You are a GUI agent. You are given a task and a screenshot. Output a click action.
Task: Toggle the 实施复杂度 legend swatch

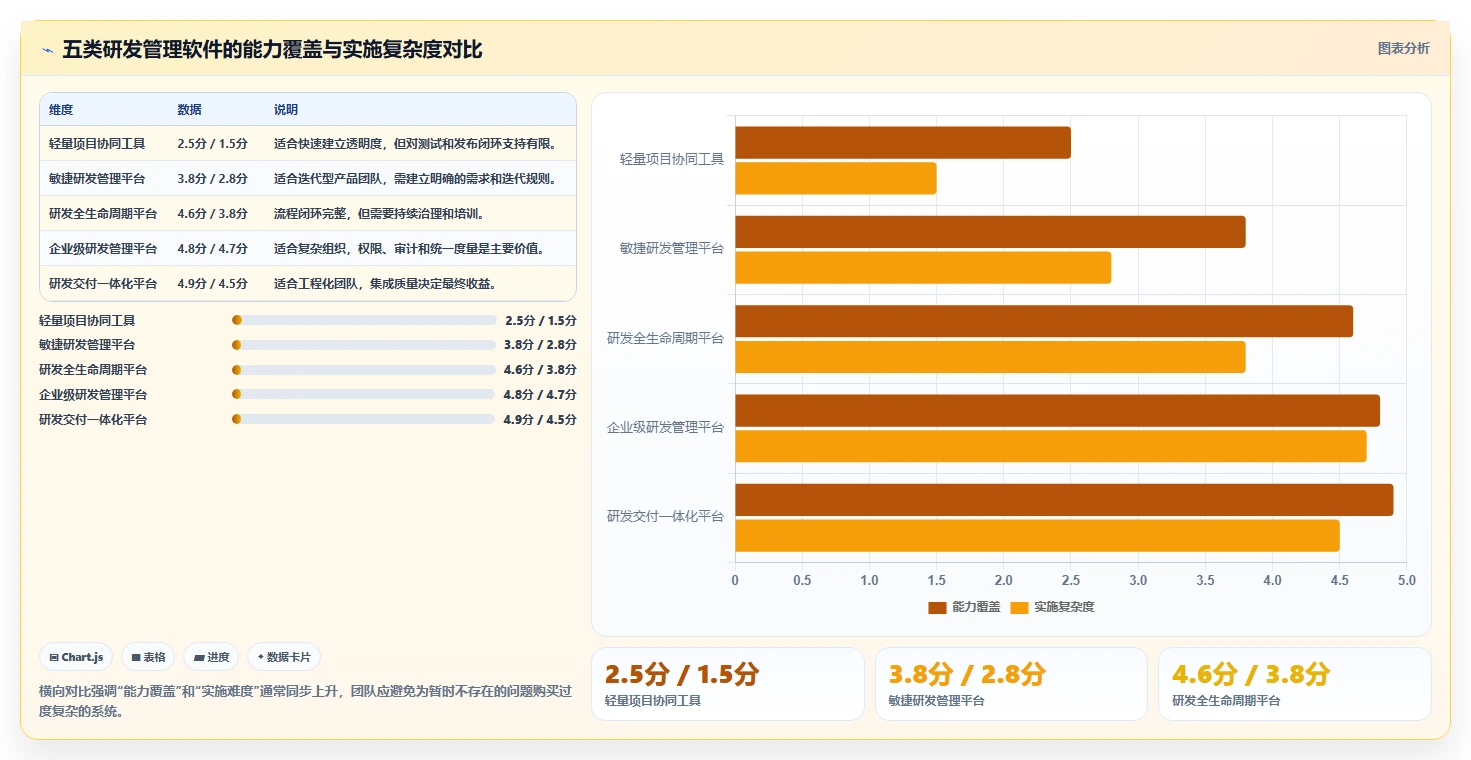tap(1019, 607)
